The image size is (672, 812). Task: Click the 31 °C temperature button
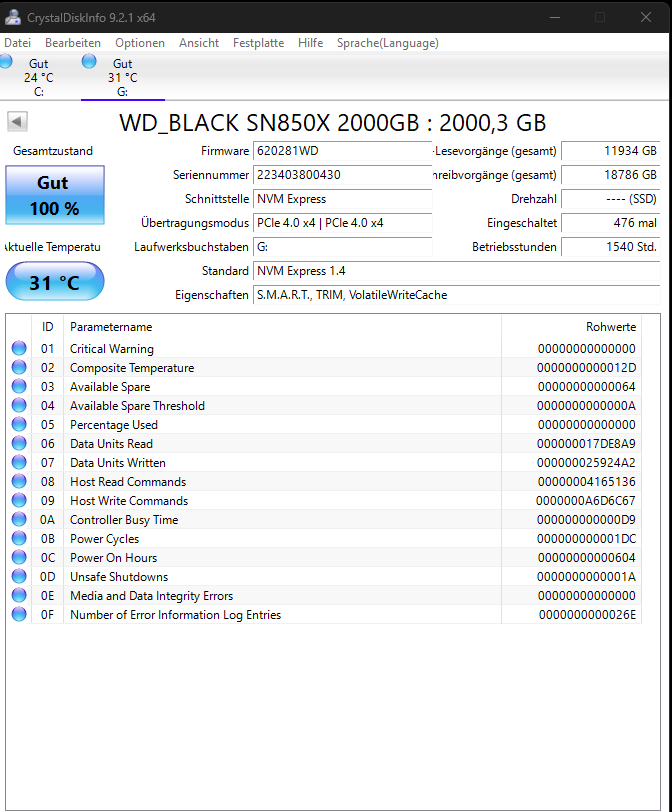pyautogui.click(x=55, y=281)
